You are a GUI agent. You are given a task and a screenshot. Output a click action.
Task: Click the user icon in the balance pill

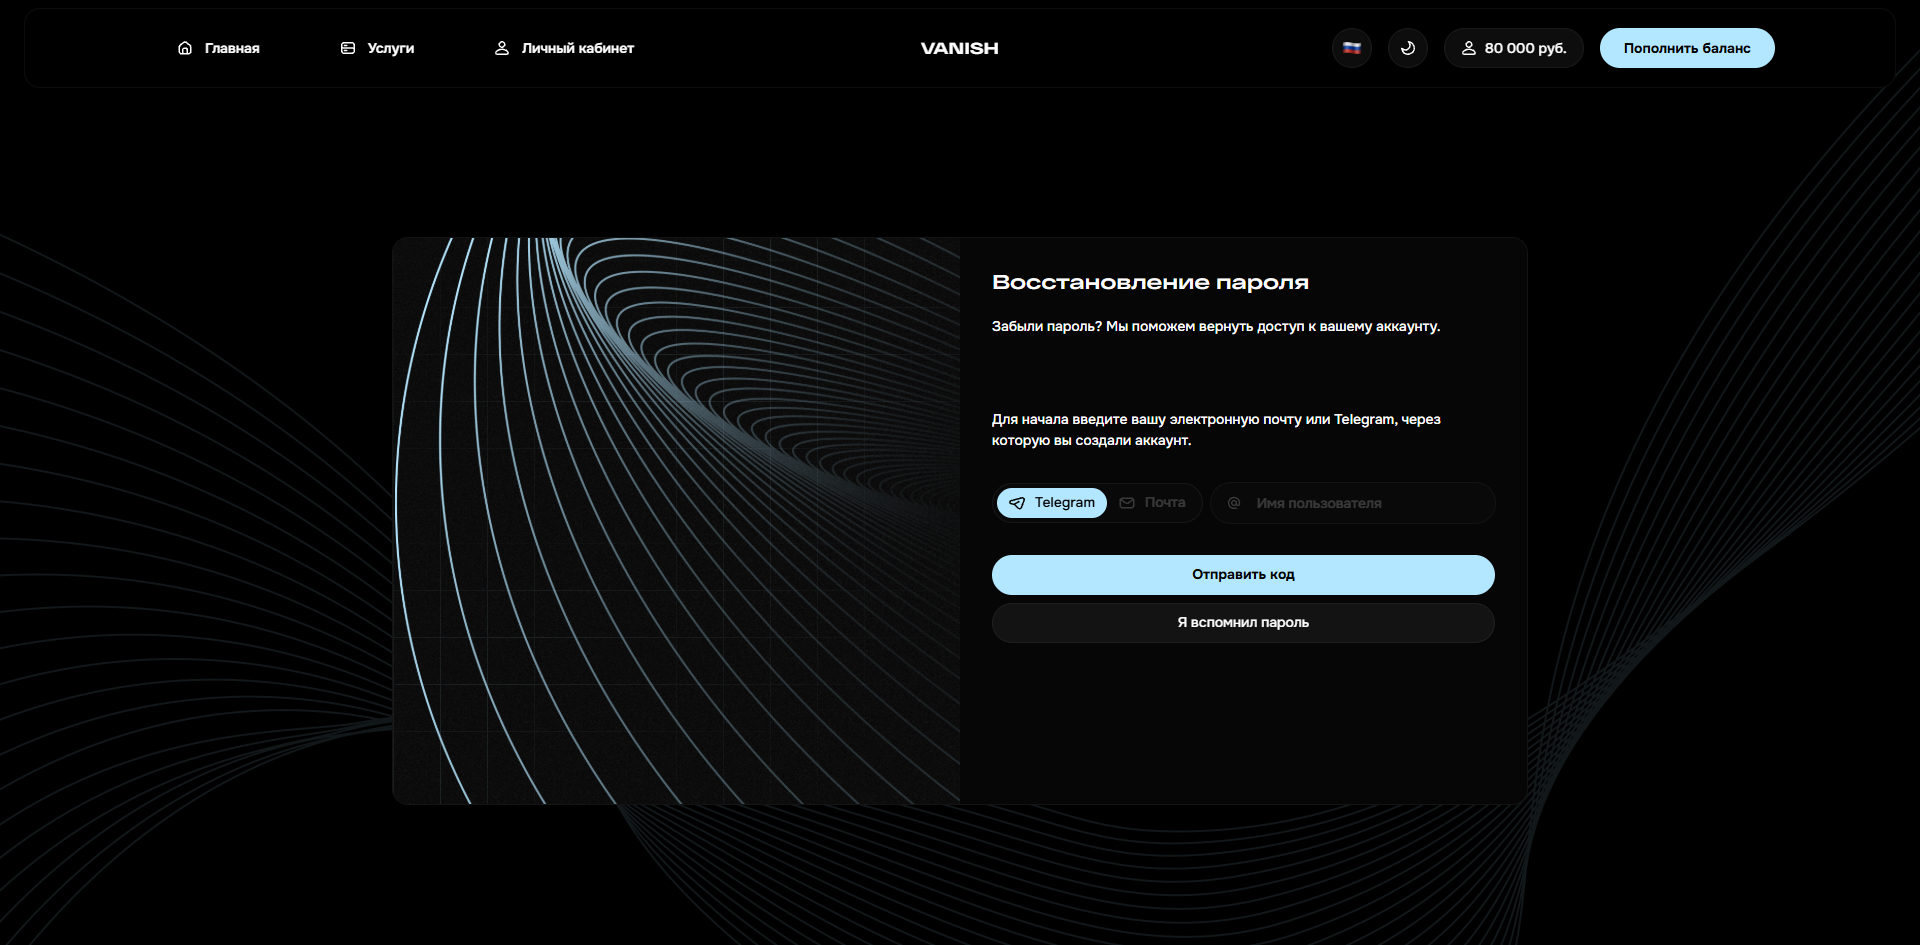pos(1469,48)
